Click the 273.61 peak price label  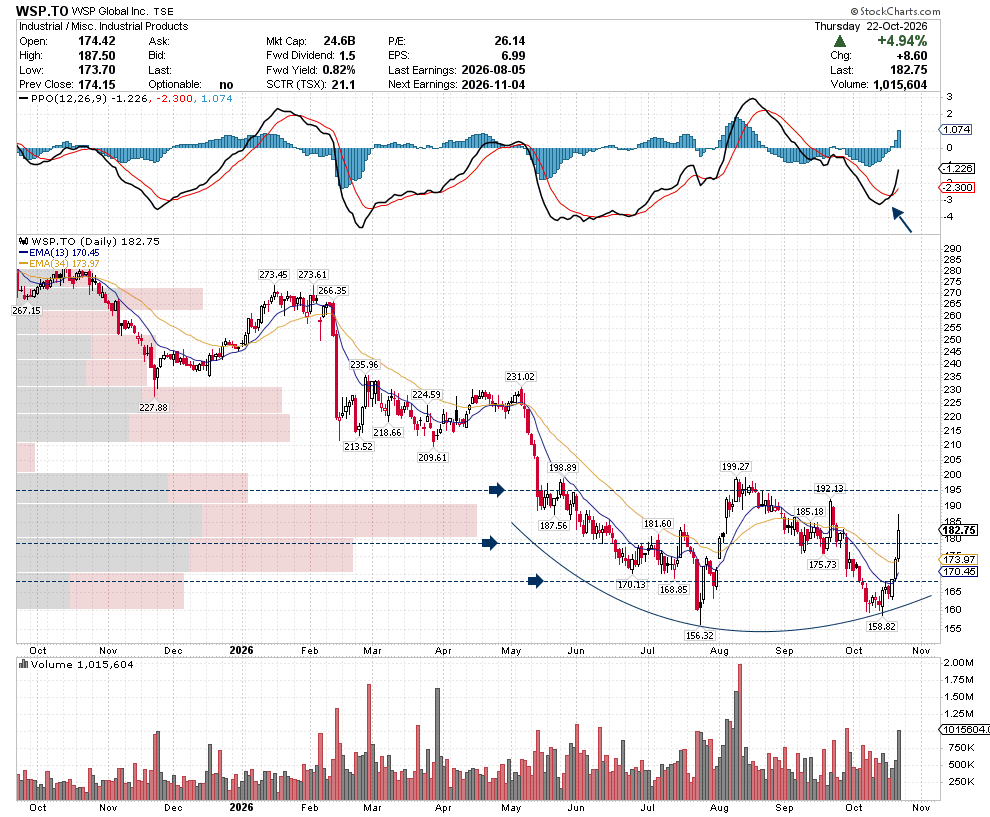click(313, 275)
